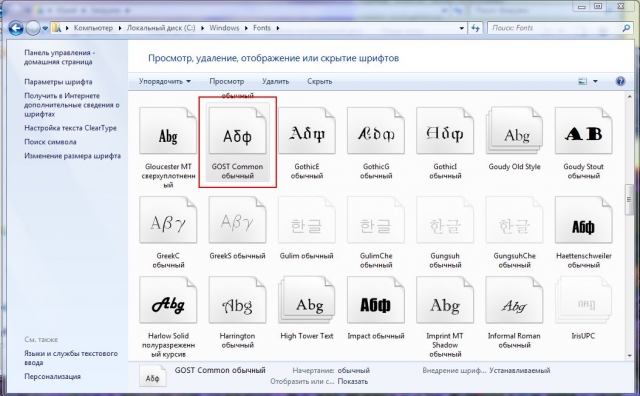
Task: Select the GOST Common font icon
Action: pyautogui.click(x=237, y=131)
